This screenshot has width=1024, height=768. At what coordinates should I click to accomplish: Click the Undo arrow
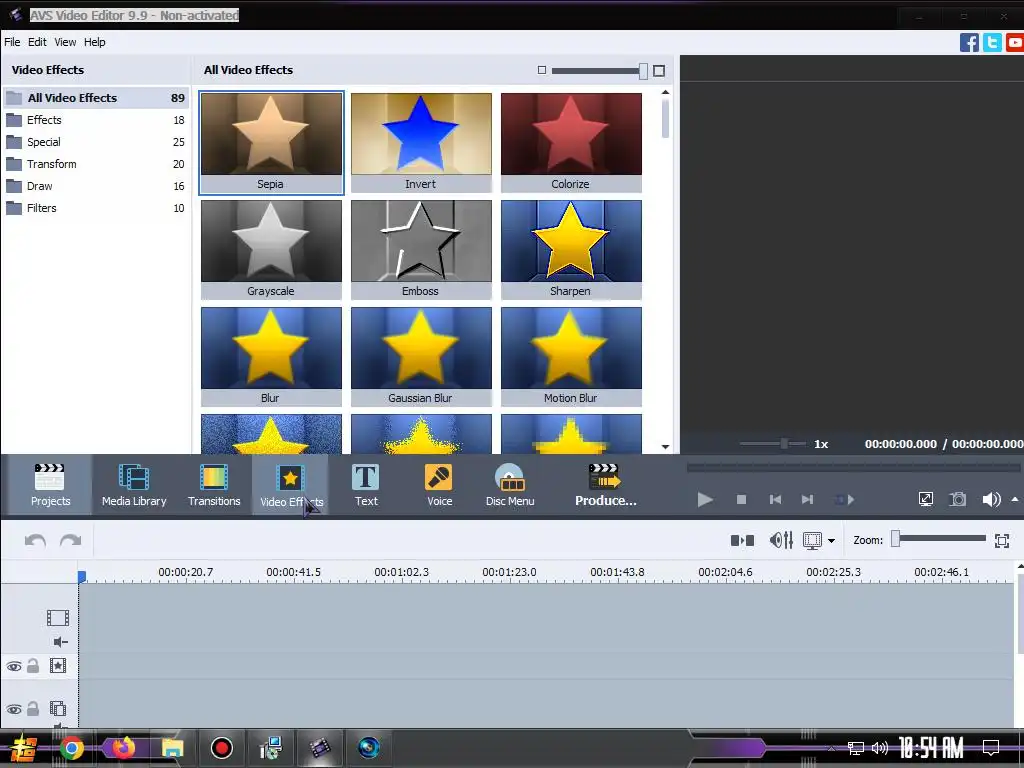(35, 540)
